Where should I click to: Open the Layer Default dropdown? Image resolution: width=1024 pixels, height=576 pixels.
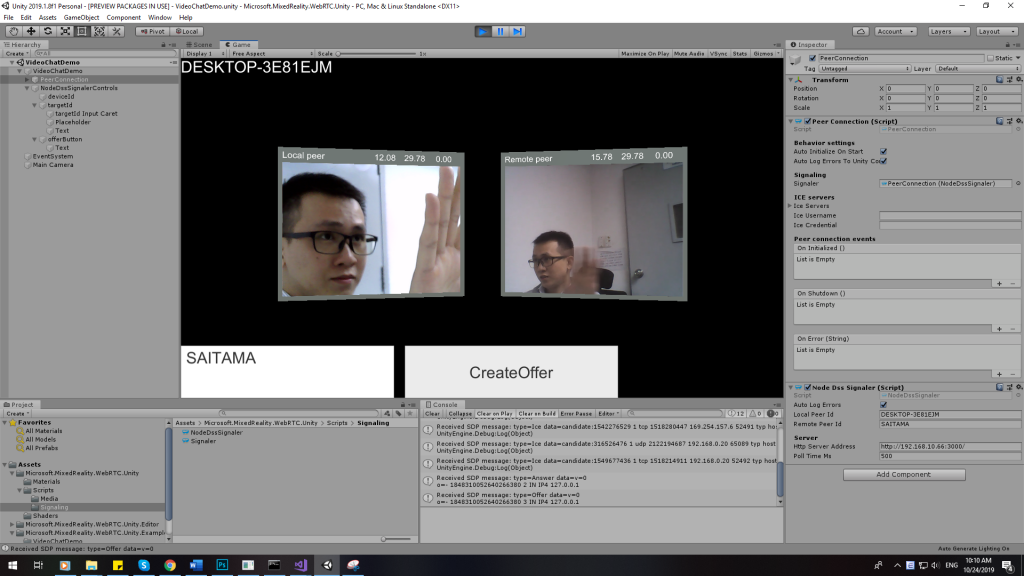coord(978,69)
